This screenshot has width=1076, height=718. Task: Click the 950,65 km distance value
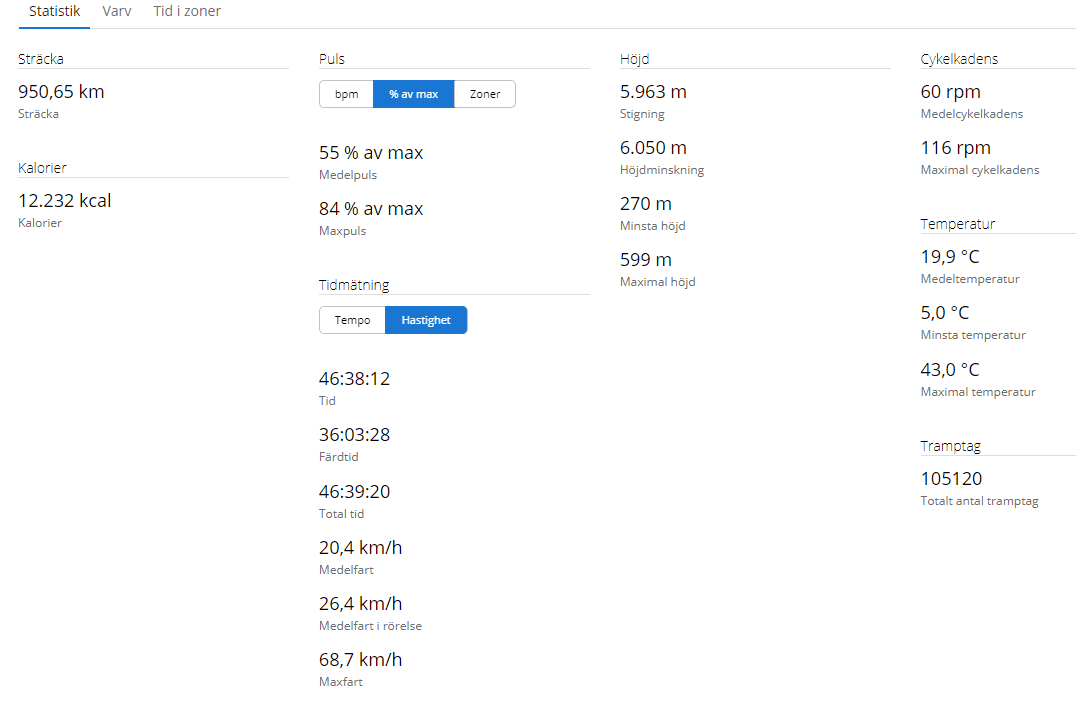(61, 92)
